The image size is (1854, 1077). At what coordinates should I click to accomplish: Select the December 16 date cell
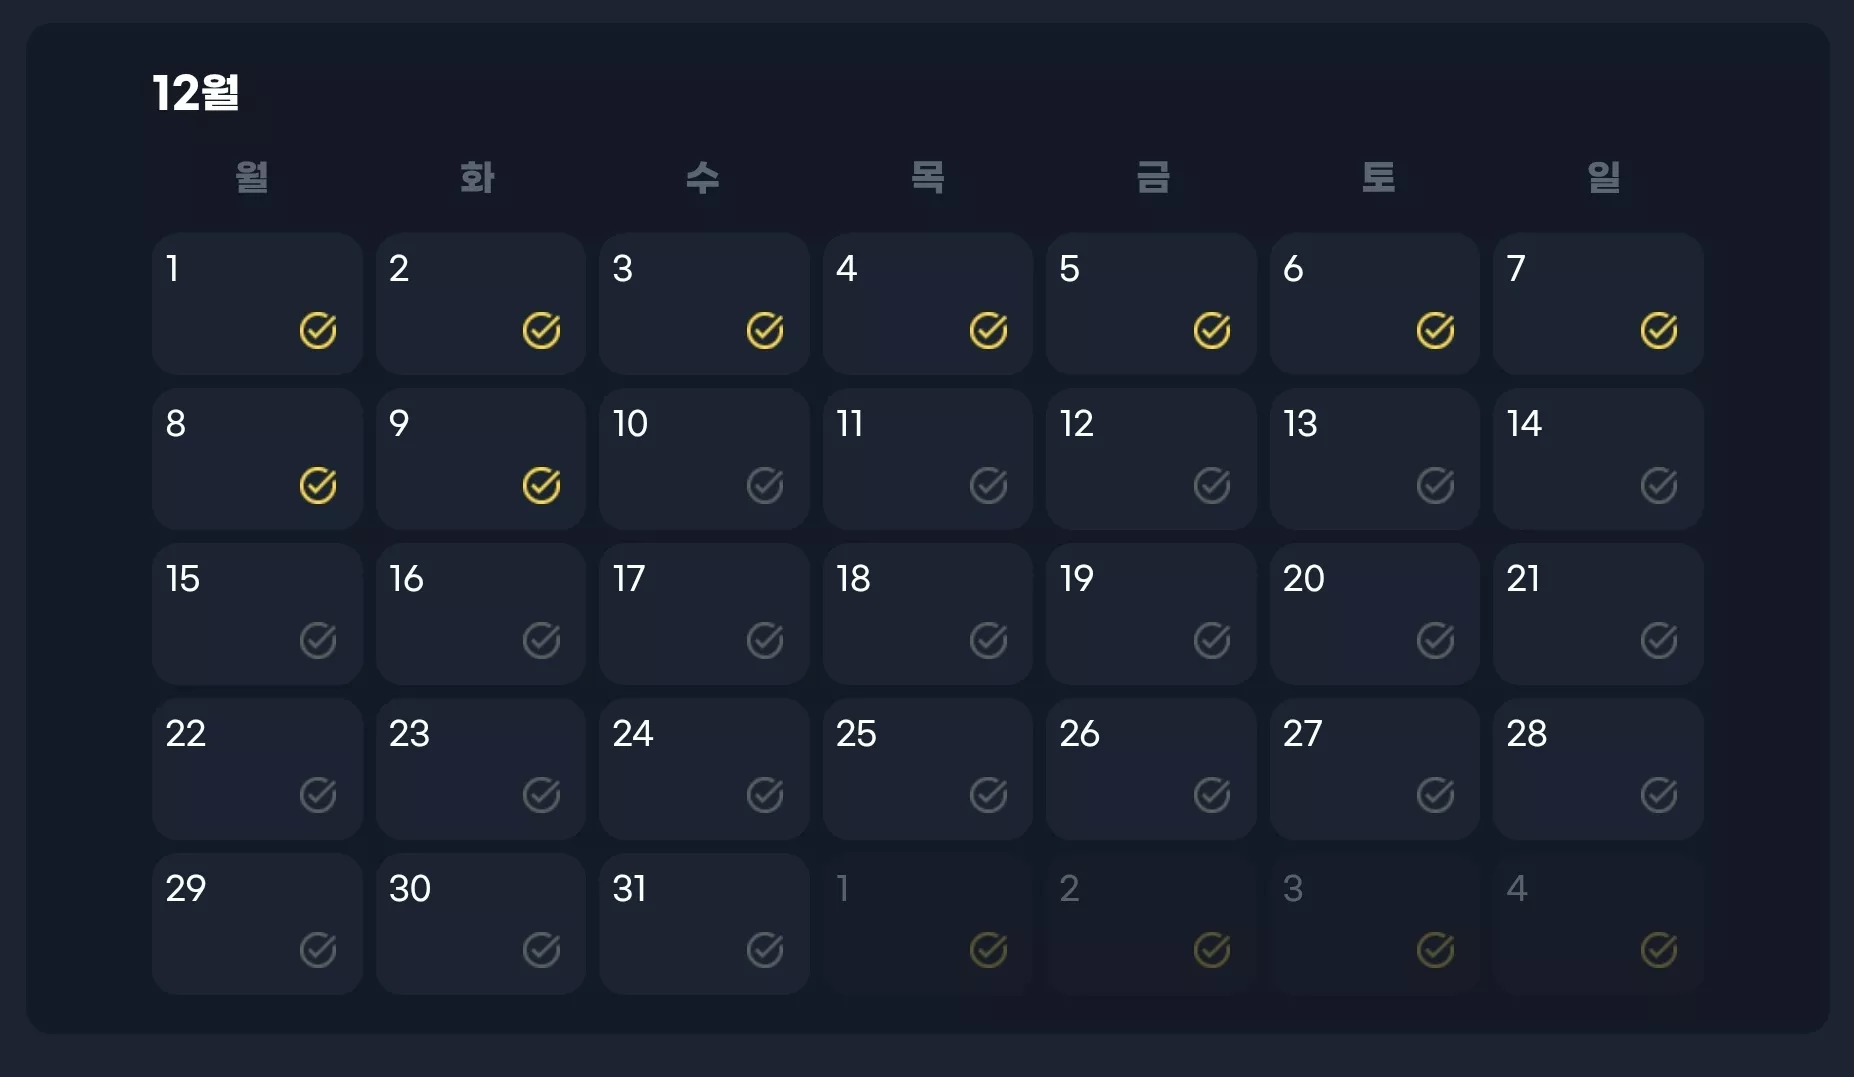(x=481, y=614)
